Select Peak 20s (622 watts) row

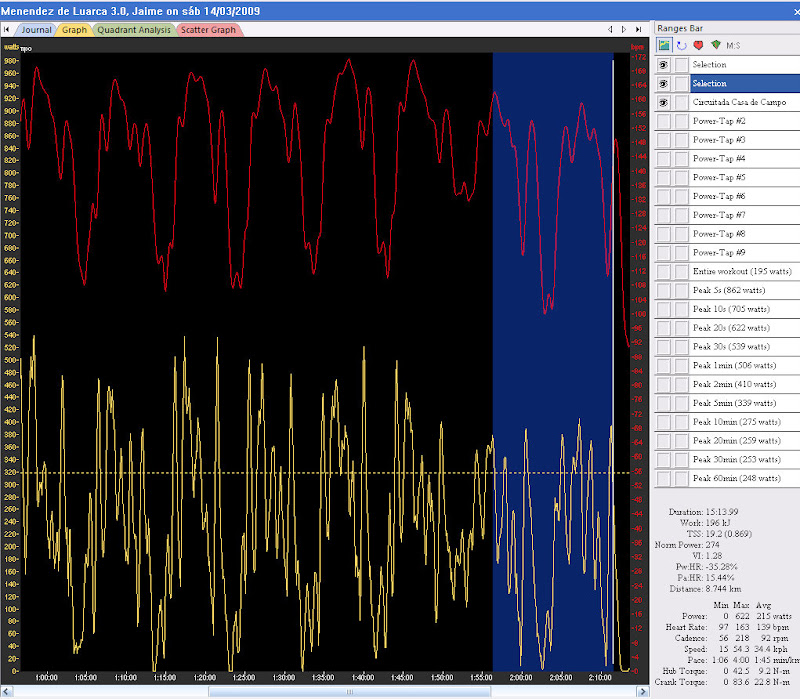pos(745,328)
